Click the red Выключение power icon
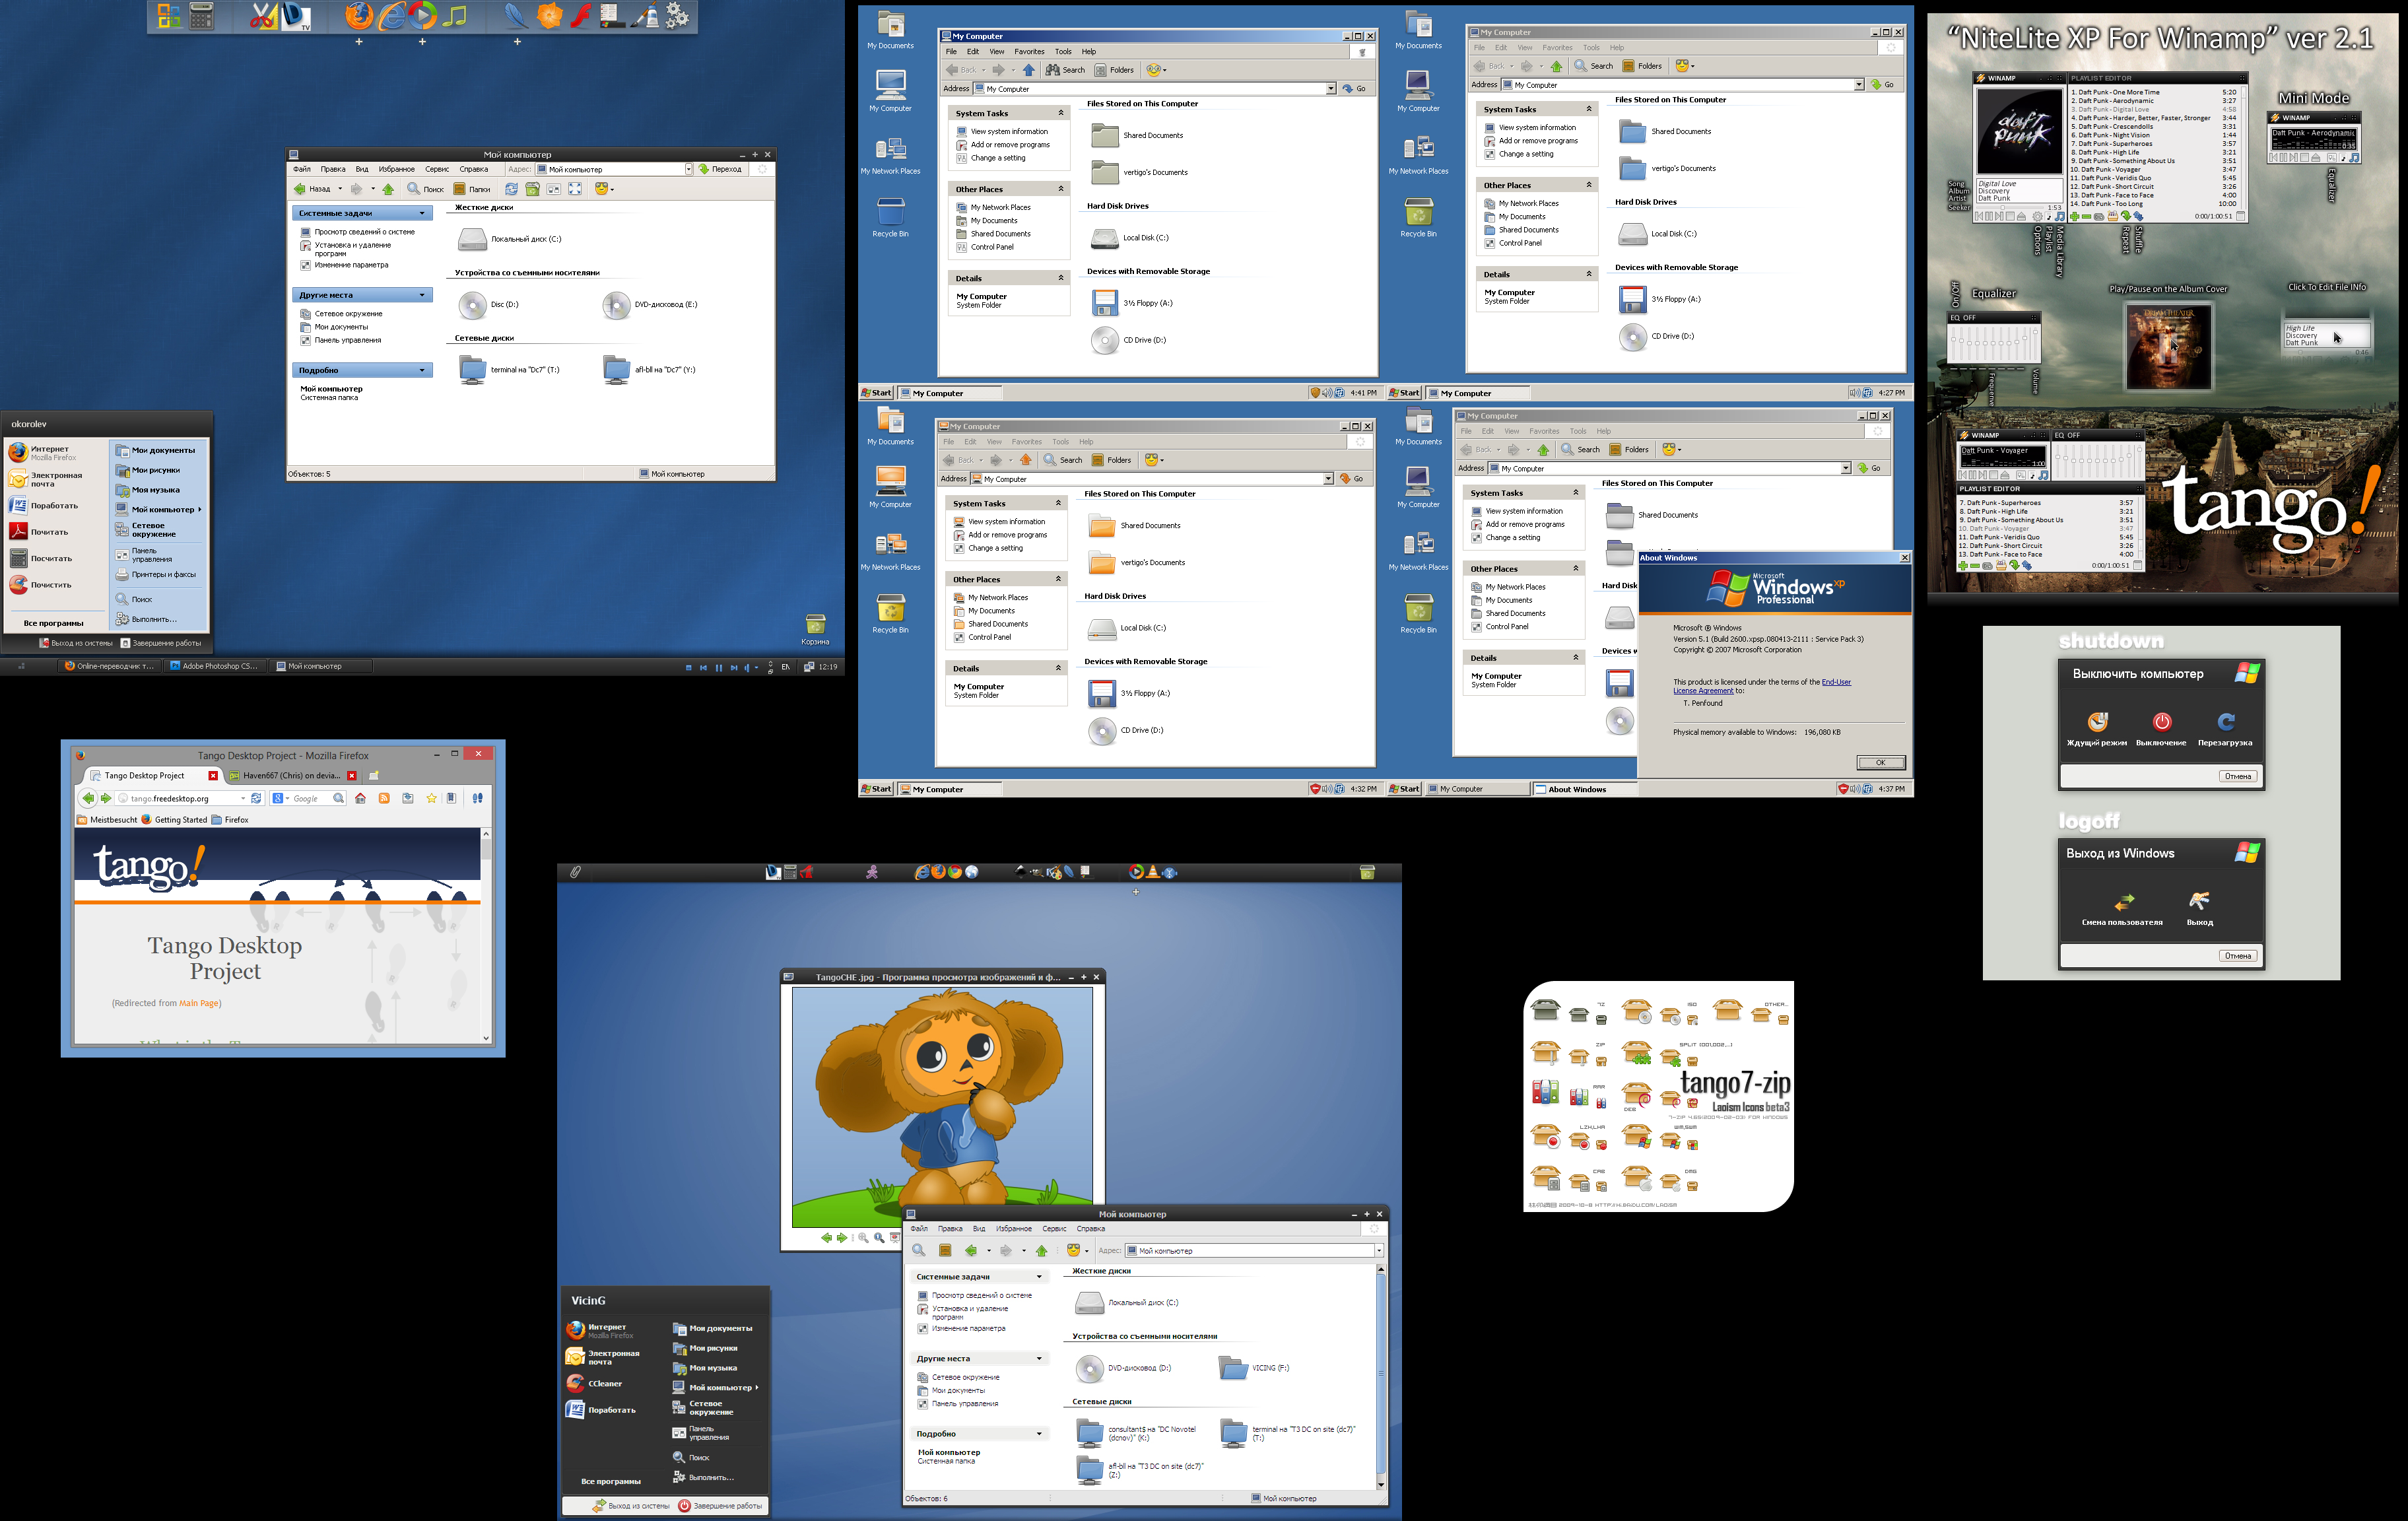Screen dimensions: 2408x1521 [x=2162, y=722]
